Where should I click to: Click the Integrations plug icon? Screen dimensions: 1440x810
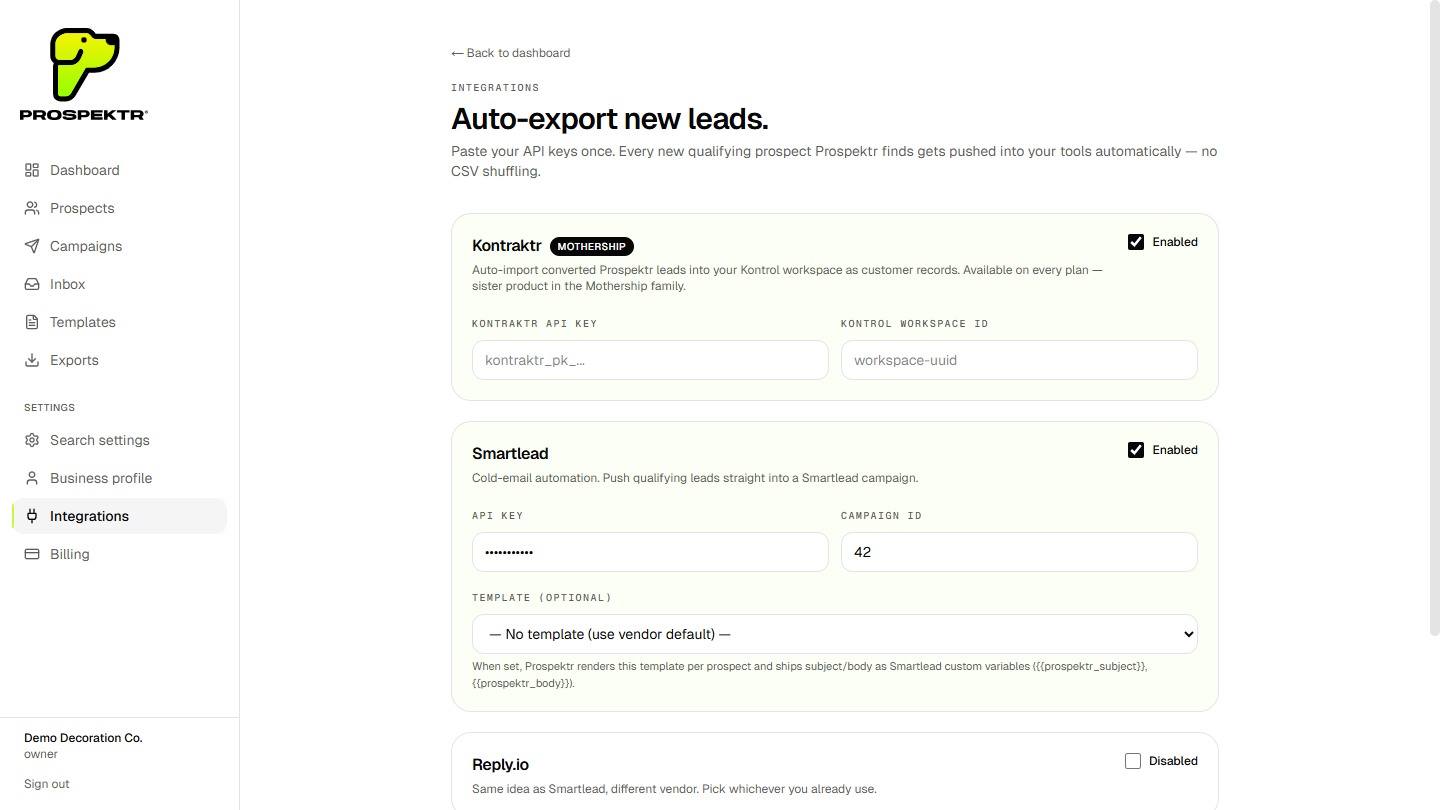point(32,516)
